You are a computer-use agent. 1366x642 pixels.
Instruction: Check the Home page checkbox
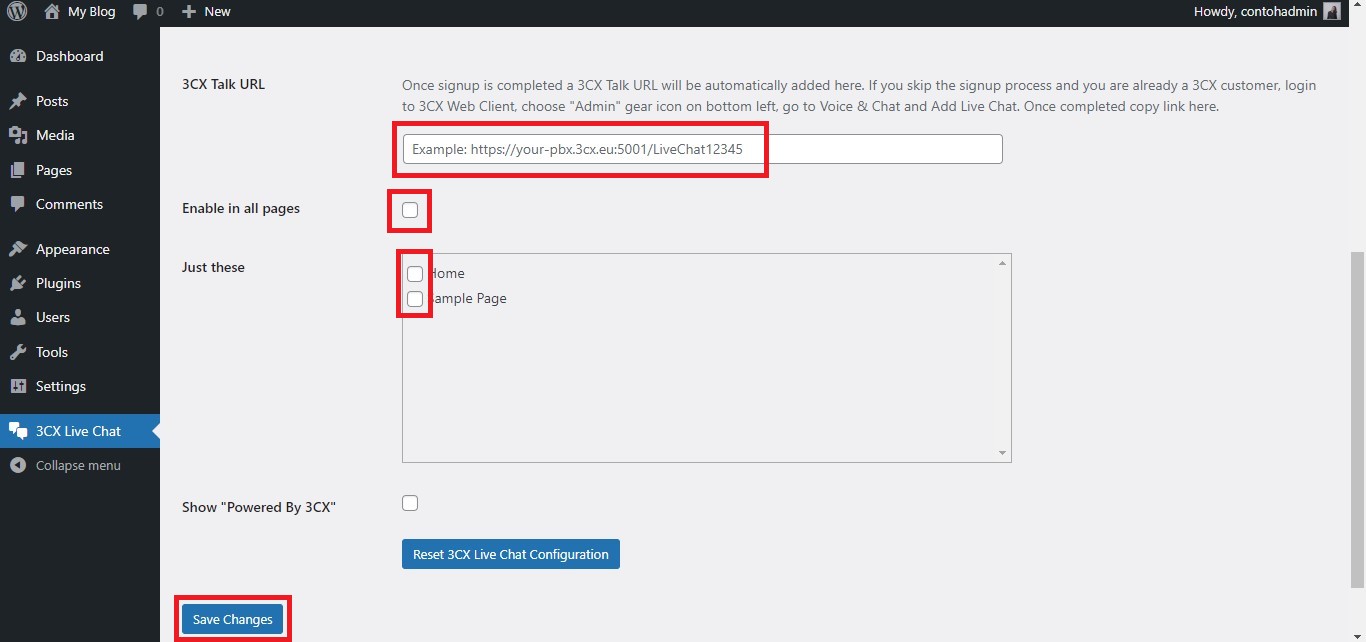coord(415,274)
